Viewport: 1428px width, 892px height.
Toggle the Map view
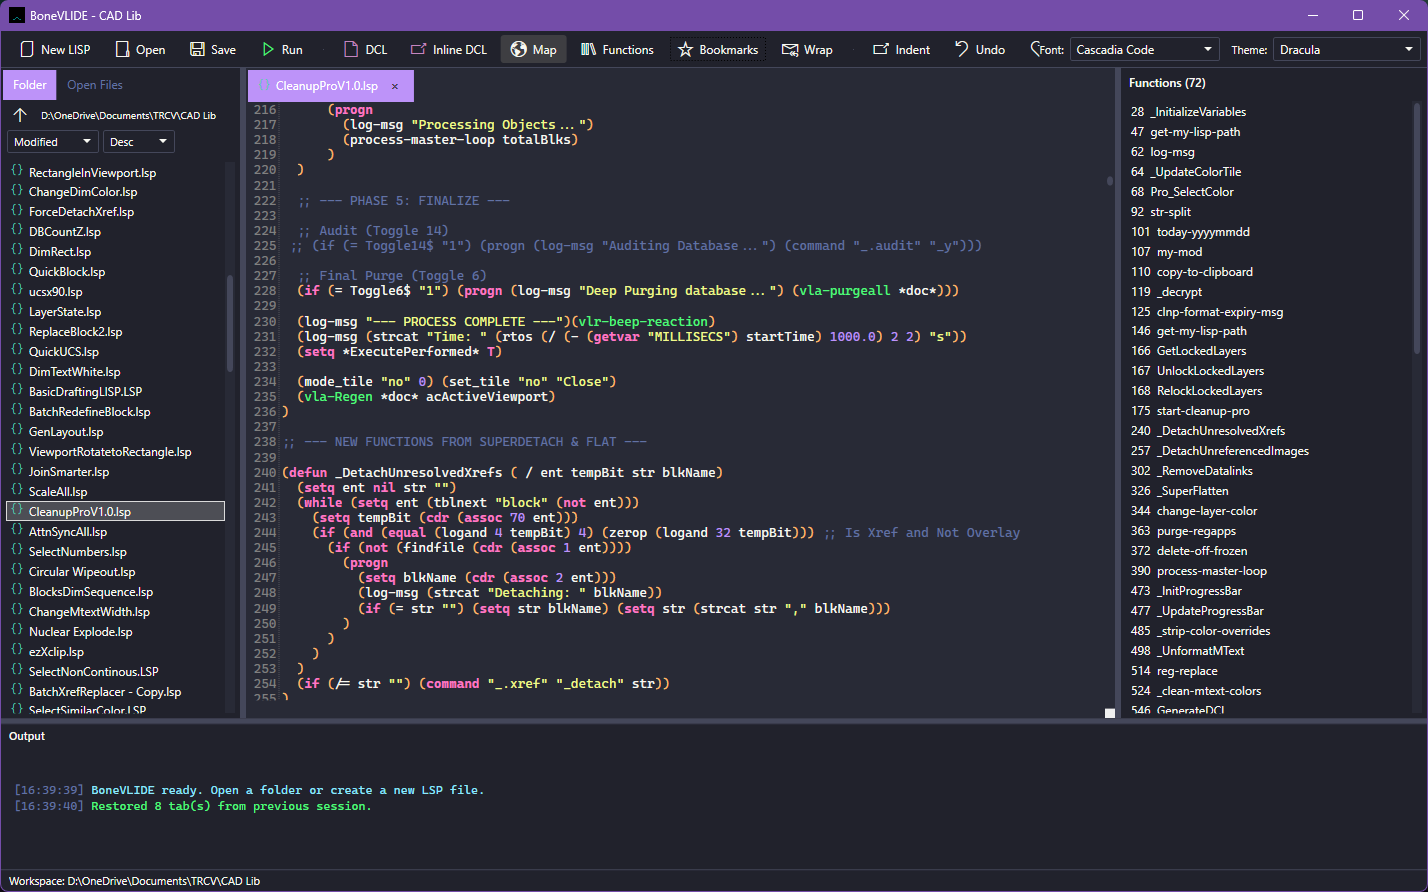pyautogui.click(x=533, y=49)
